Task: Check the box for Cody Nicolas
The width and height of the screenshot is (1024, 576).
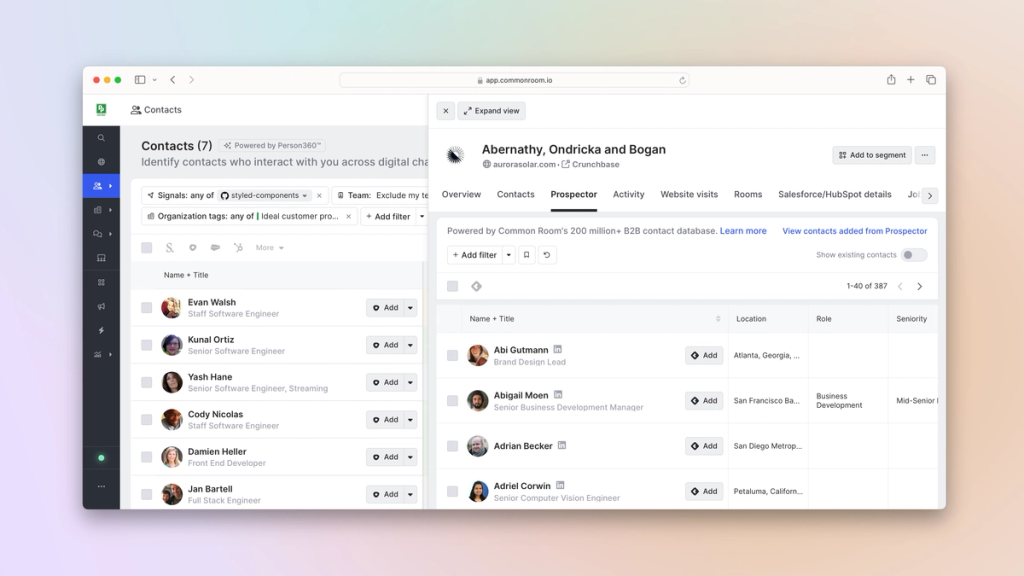Action: coord(147,419)
